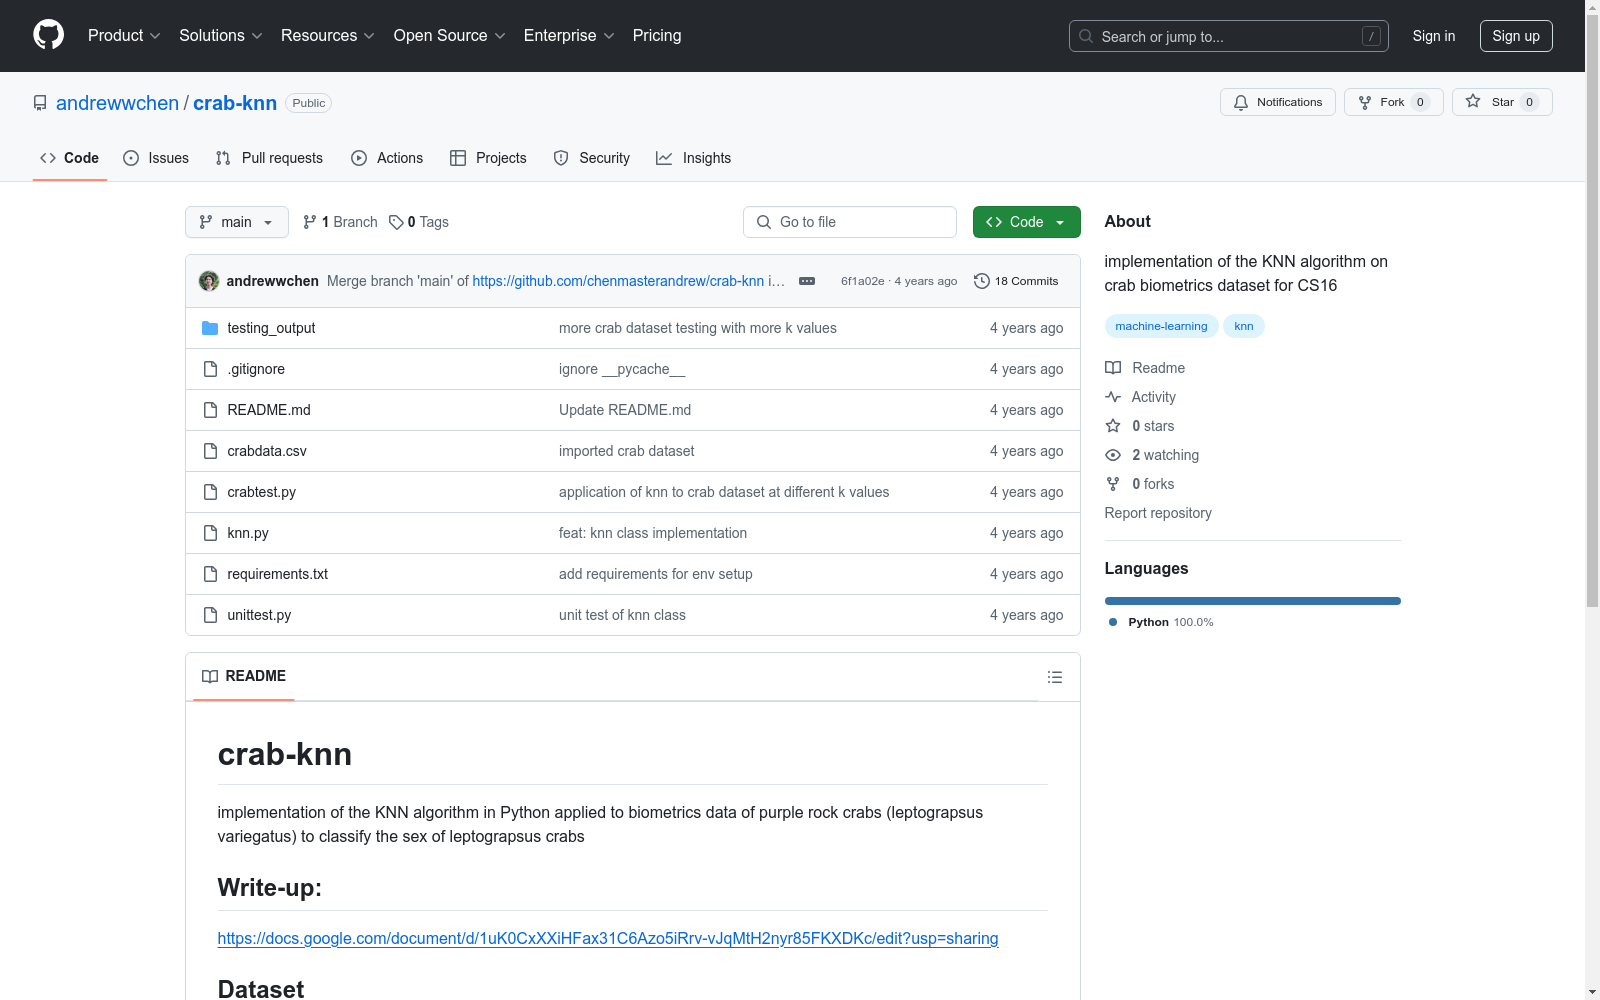Viewport: 1600px width, 1000px height.
Task: Click the watching eye icon
Action: tap(1113, 455)
